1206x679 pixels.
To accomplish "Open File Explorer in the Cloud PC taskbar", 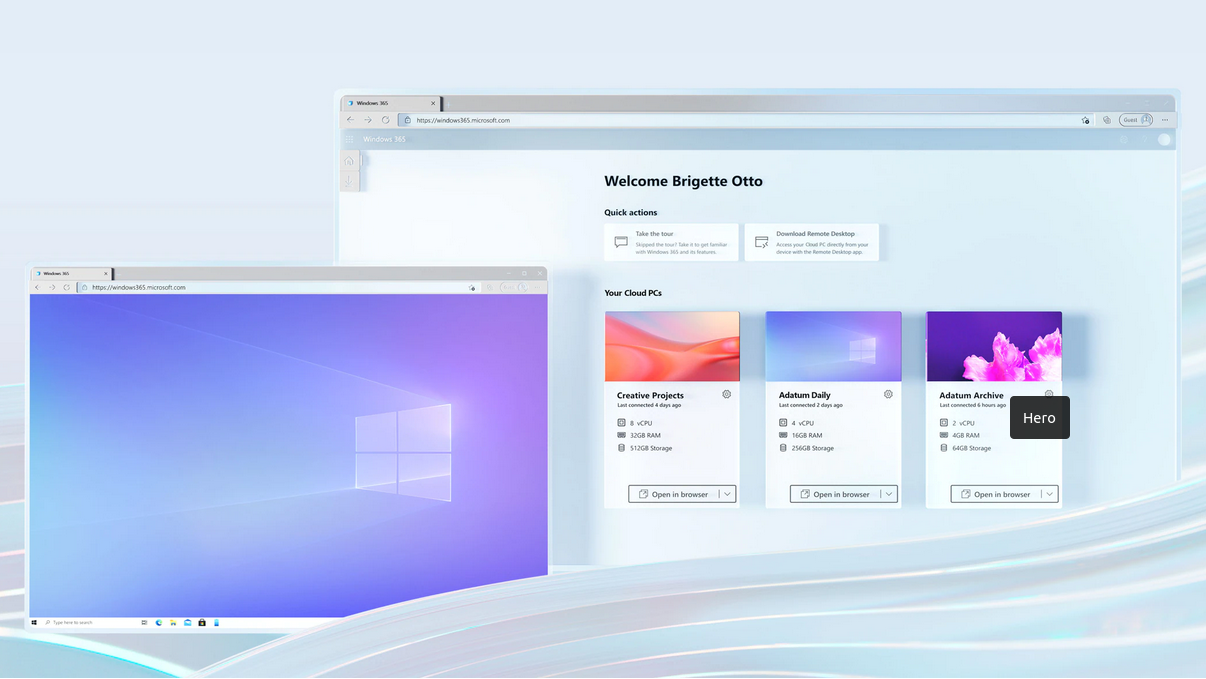I will (x=173, y=622).
